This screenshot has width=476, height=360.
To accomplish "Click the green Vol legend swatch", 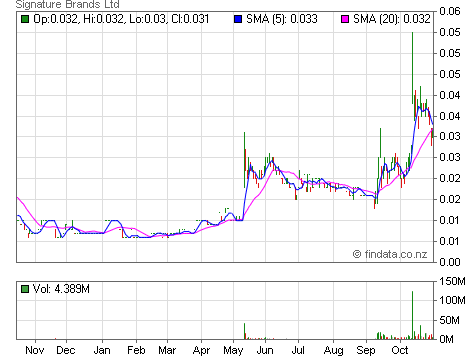I will click(25, 289).
